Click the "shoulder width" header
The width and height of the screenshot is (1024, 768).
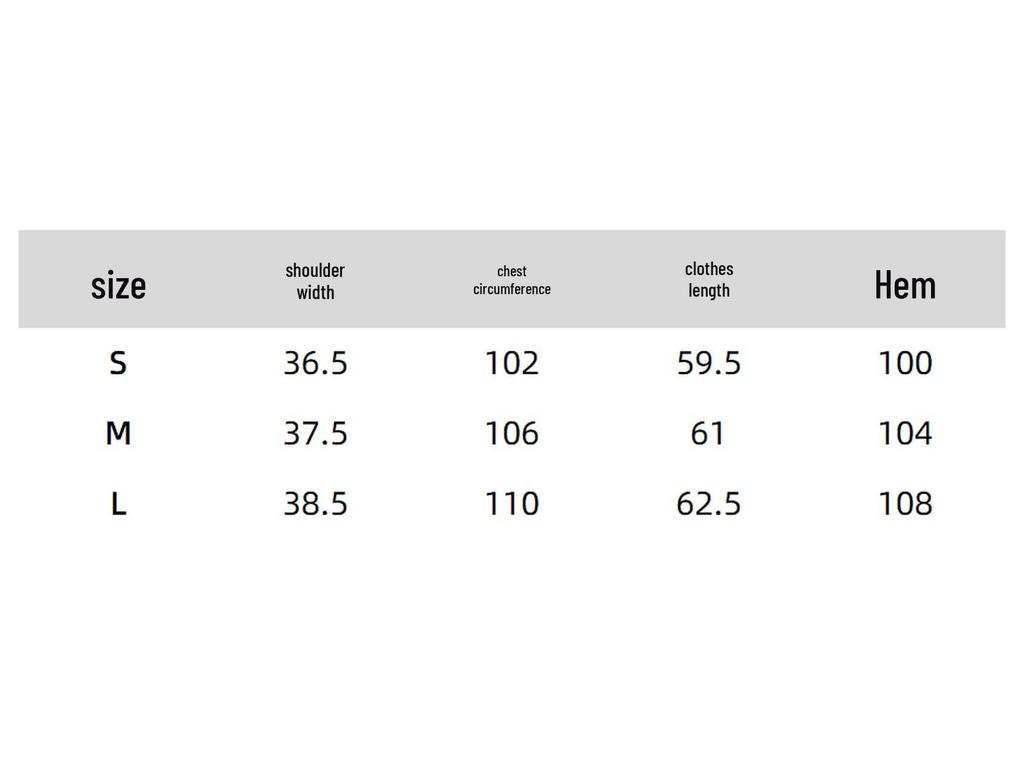pyautogui.click(x=315, y=281)
